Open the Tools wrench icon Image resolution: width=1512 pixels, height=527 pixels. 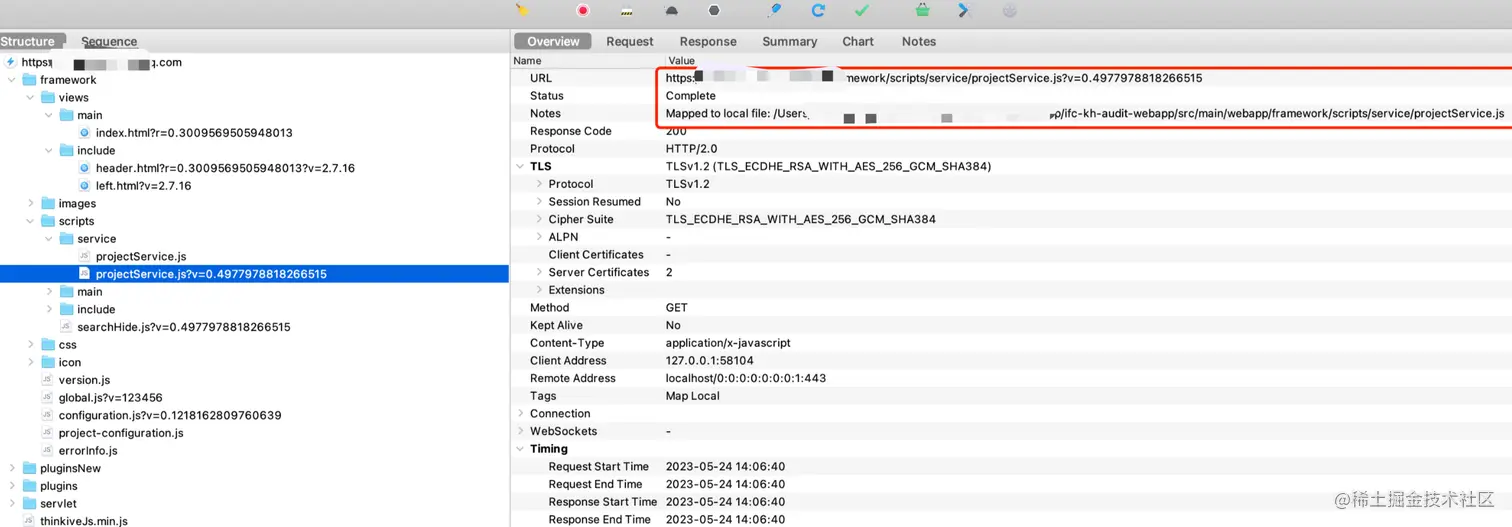965,10
